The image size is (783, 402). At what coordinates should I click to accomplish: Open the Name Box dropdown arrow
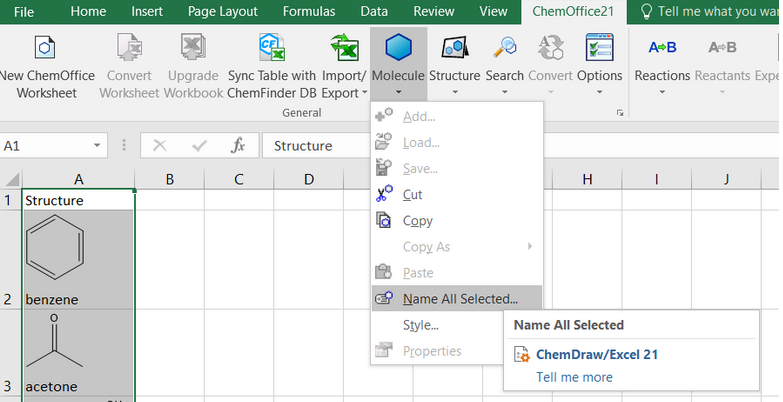[x=97, y=145]
